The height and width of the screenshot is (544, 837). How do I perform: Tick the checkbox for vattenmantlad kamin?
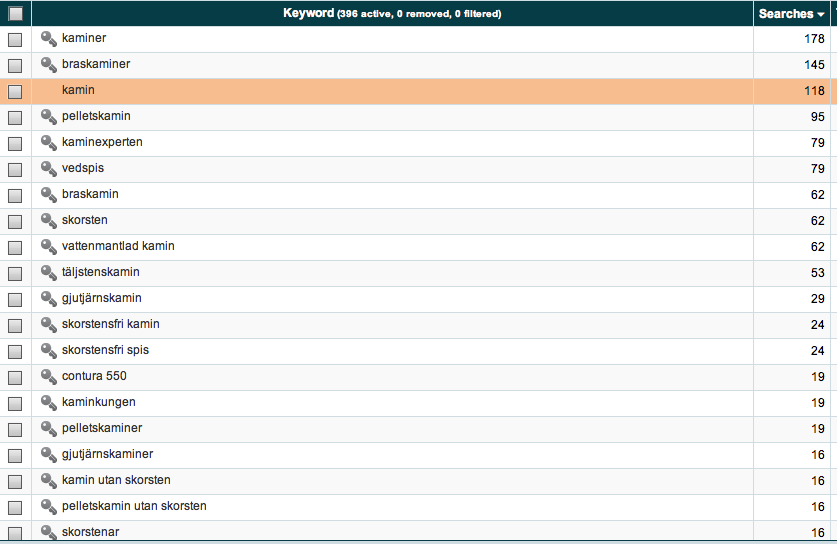15,247
